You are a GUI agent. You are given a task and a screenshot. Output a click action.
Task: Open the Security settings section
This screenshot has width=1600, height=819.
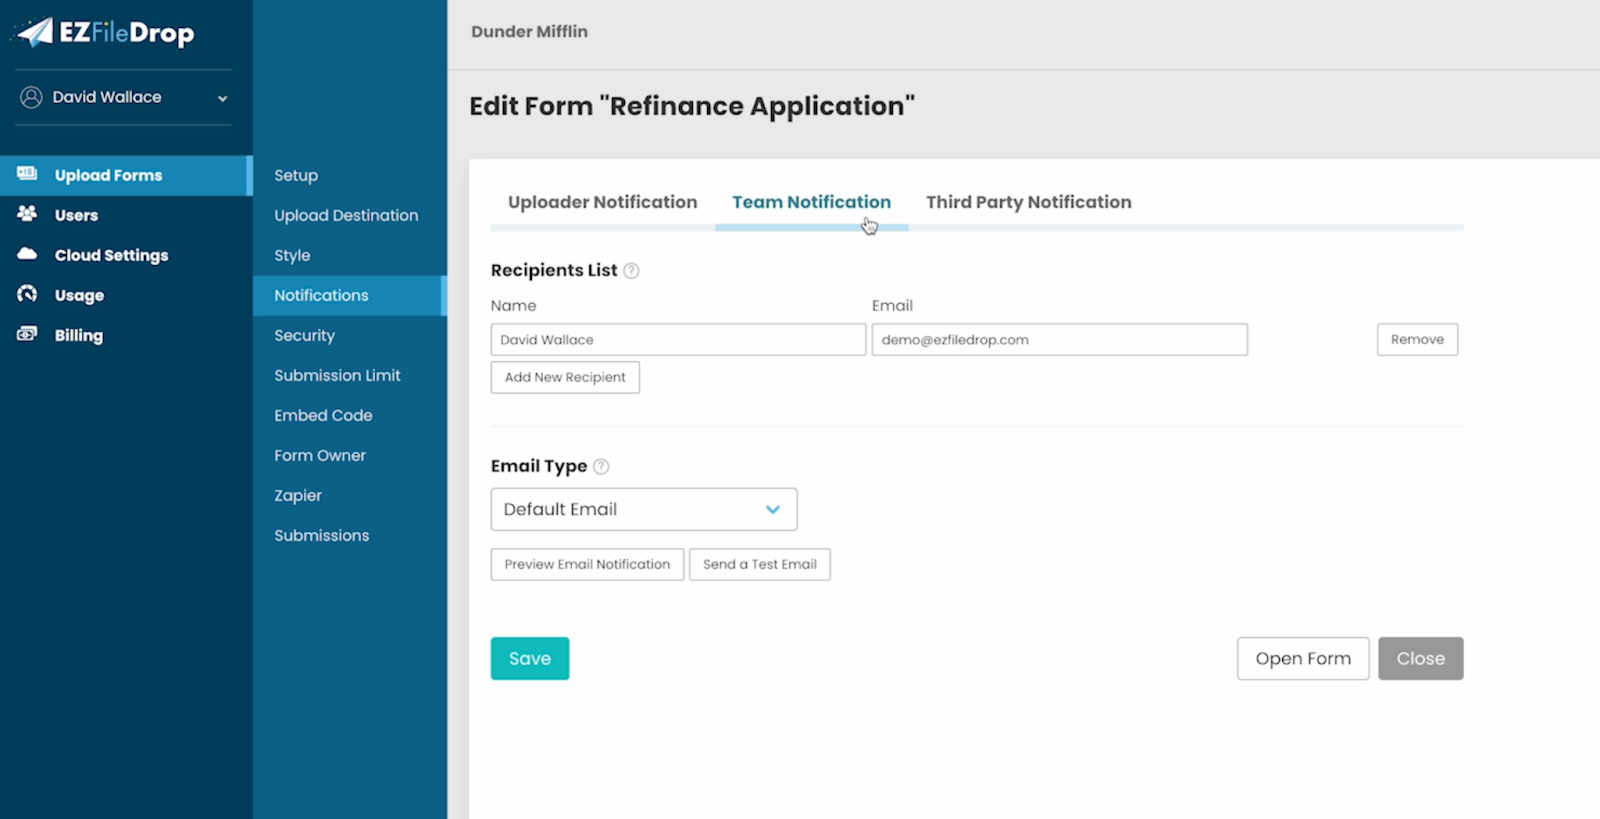305,335
